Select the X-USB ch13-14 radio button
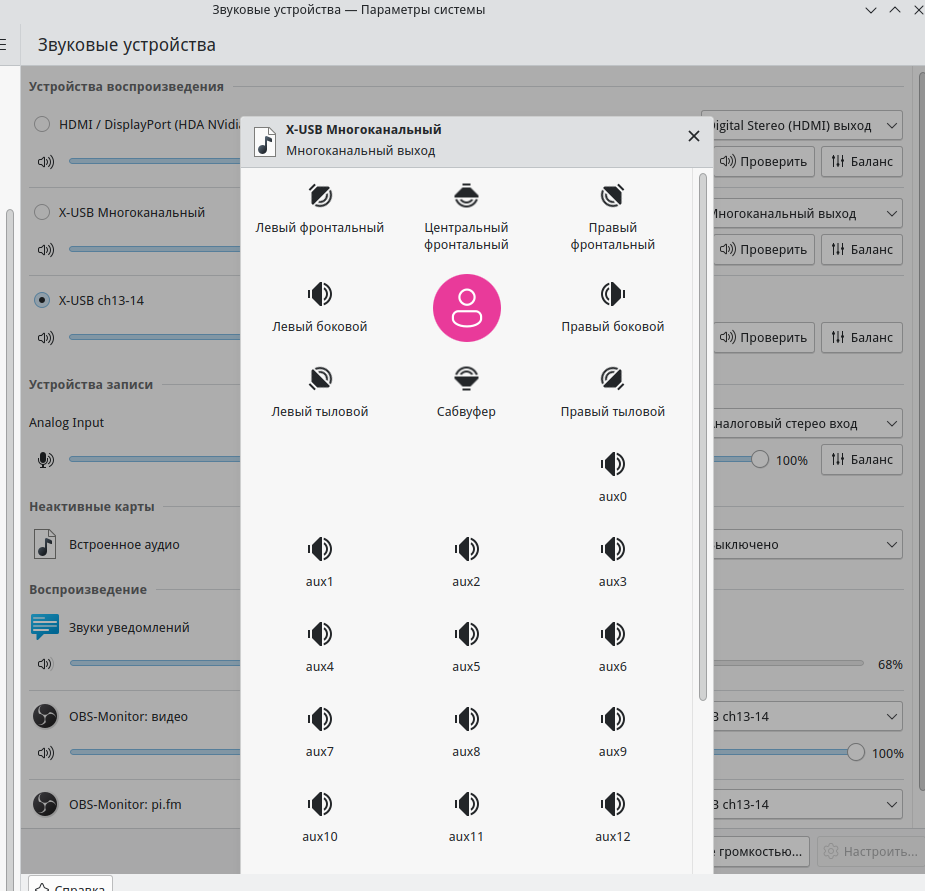 coord(42,300)
